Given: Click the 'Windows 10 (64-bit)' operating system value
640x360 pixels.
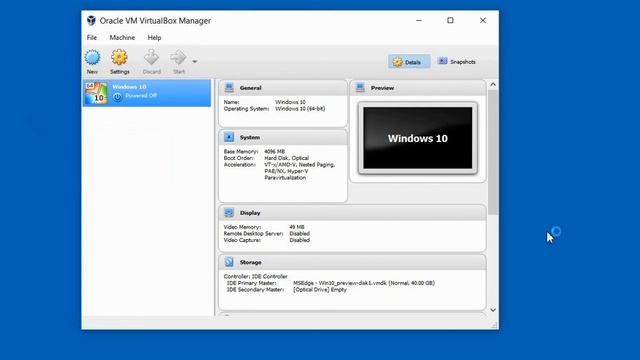Looking at the screenshot, I should click(x=300, y=109).
